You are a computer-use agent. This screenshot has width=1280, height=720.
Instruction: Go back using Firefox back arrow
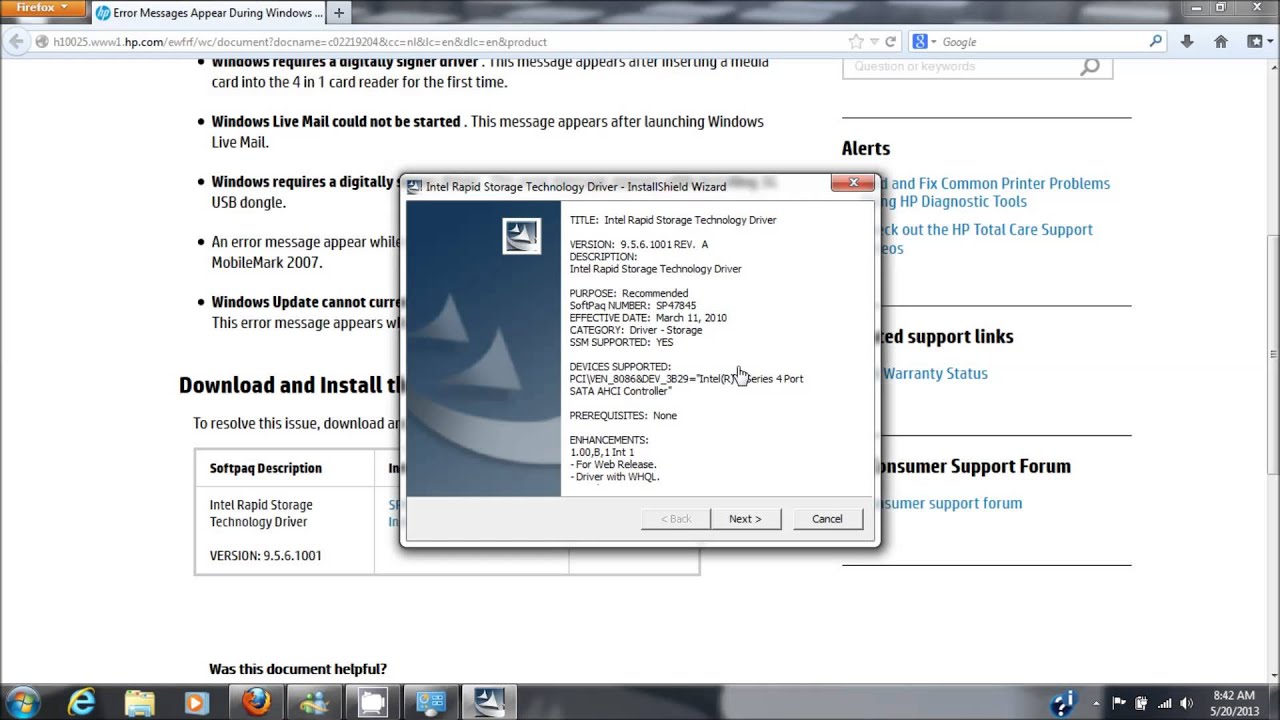click(16, 42)
